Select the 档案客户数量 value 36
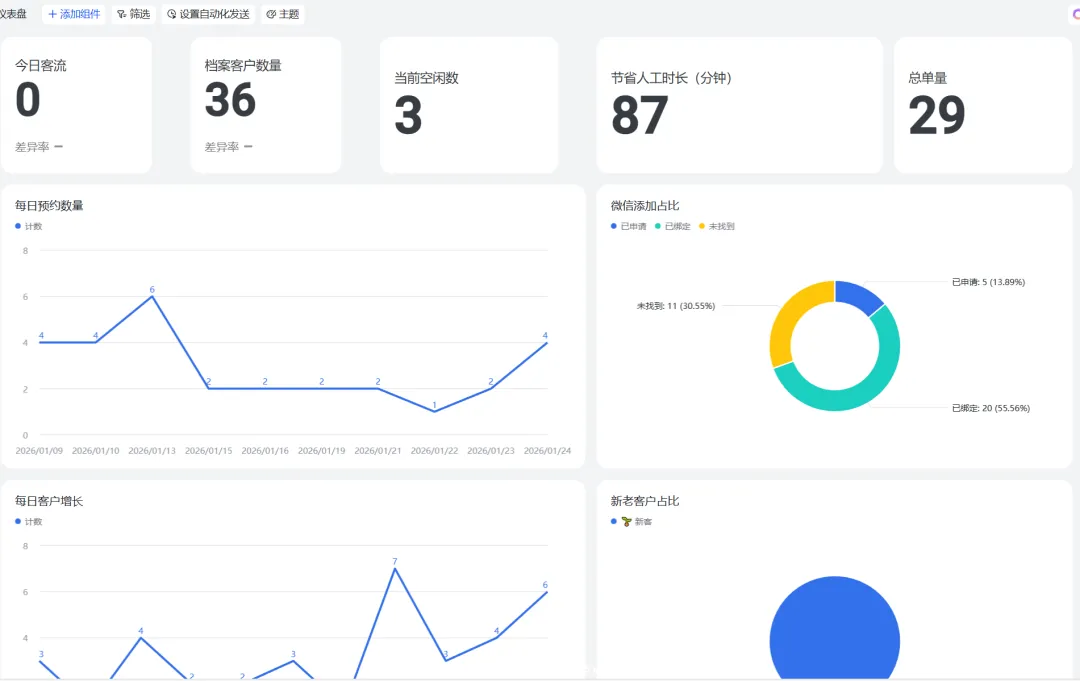This screenshot has width=1080, height=681. pos(230,100)
